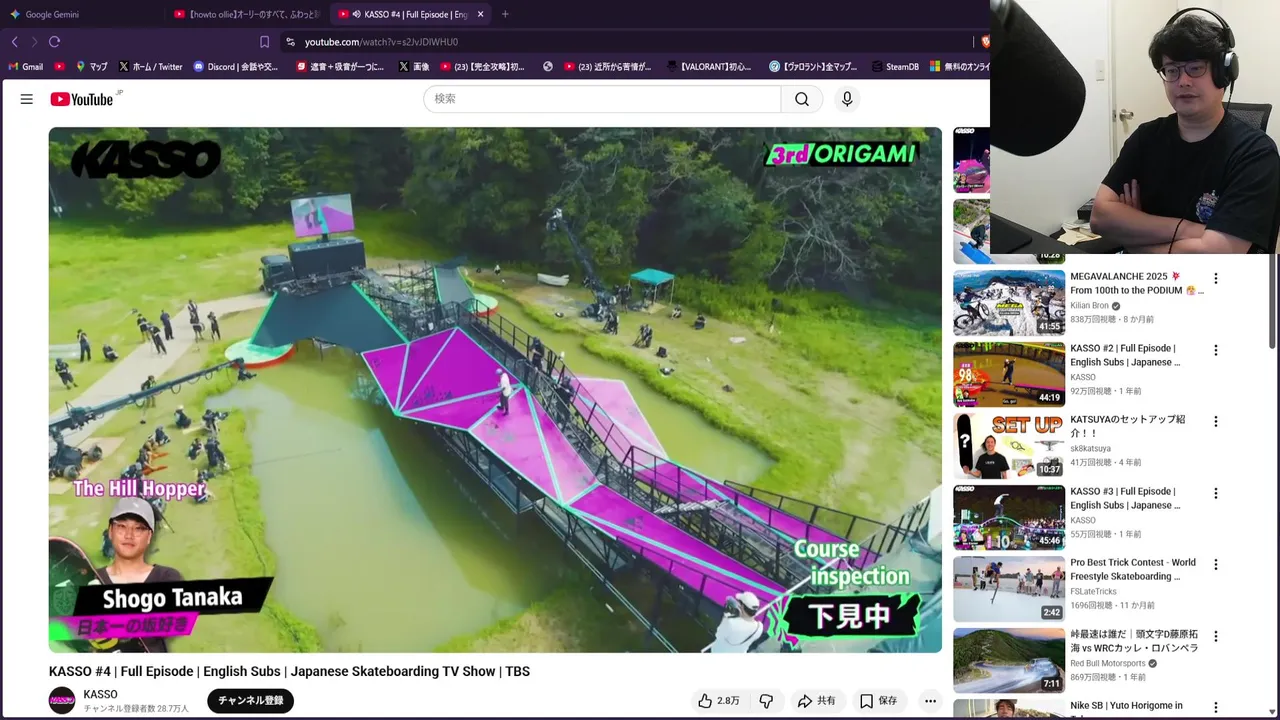Open Pro Best Trick Contest thumbnail
The image size is (1280, 720).
(x=1009, y=589)
